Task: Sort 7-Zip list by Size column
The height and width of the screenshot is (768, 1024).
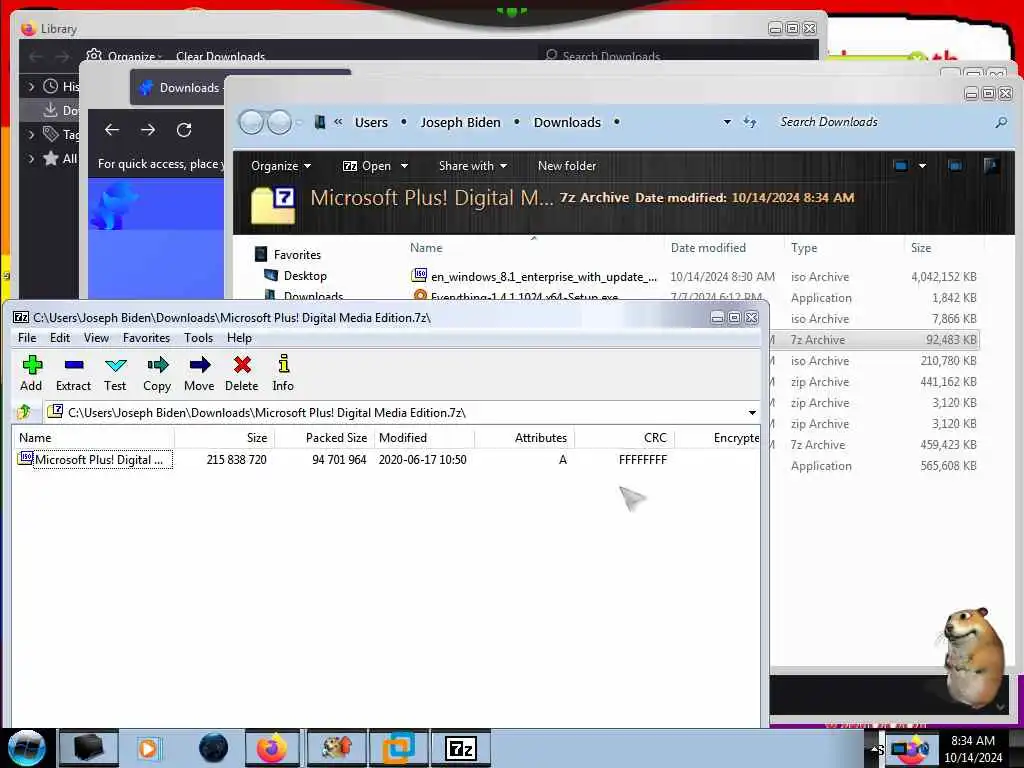Action: pyautogui.click(x=225, y=438)
